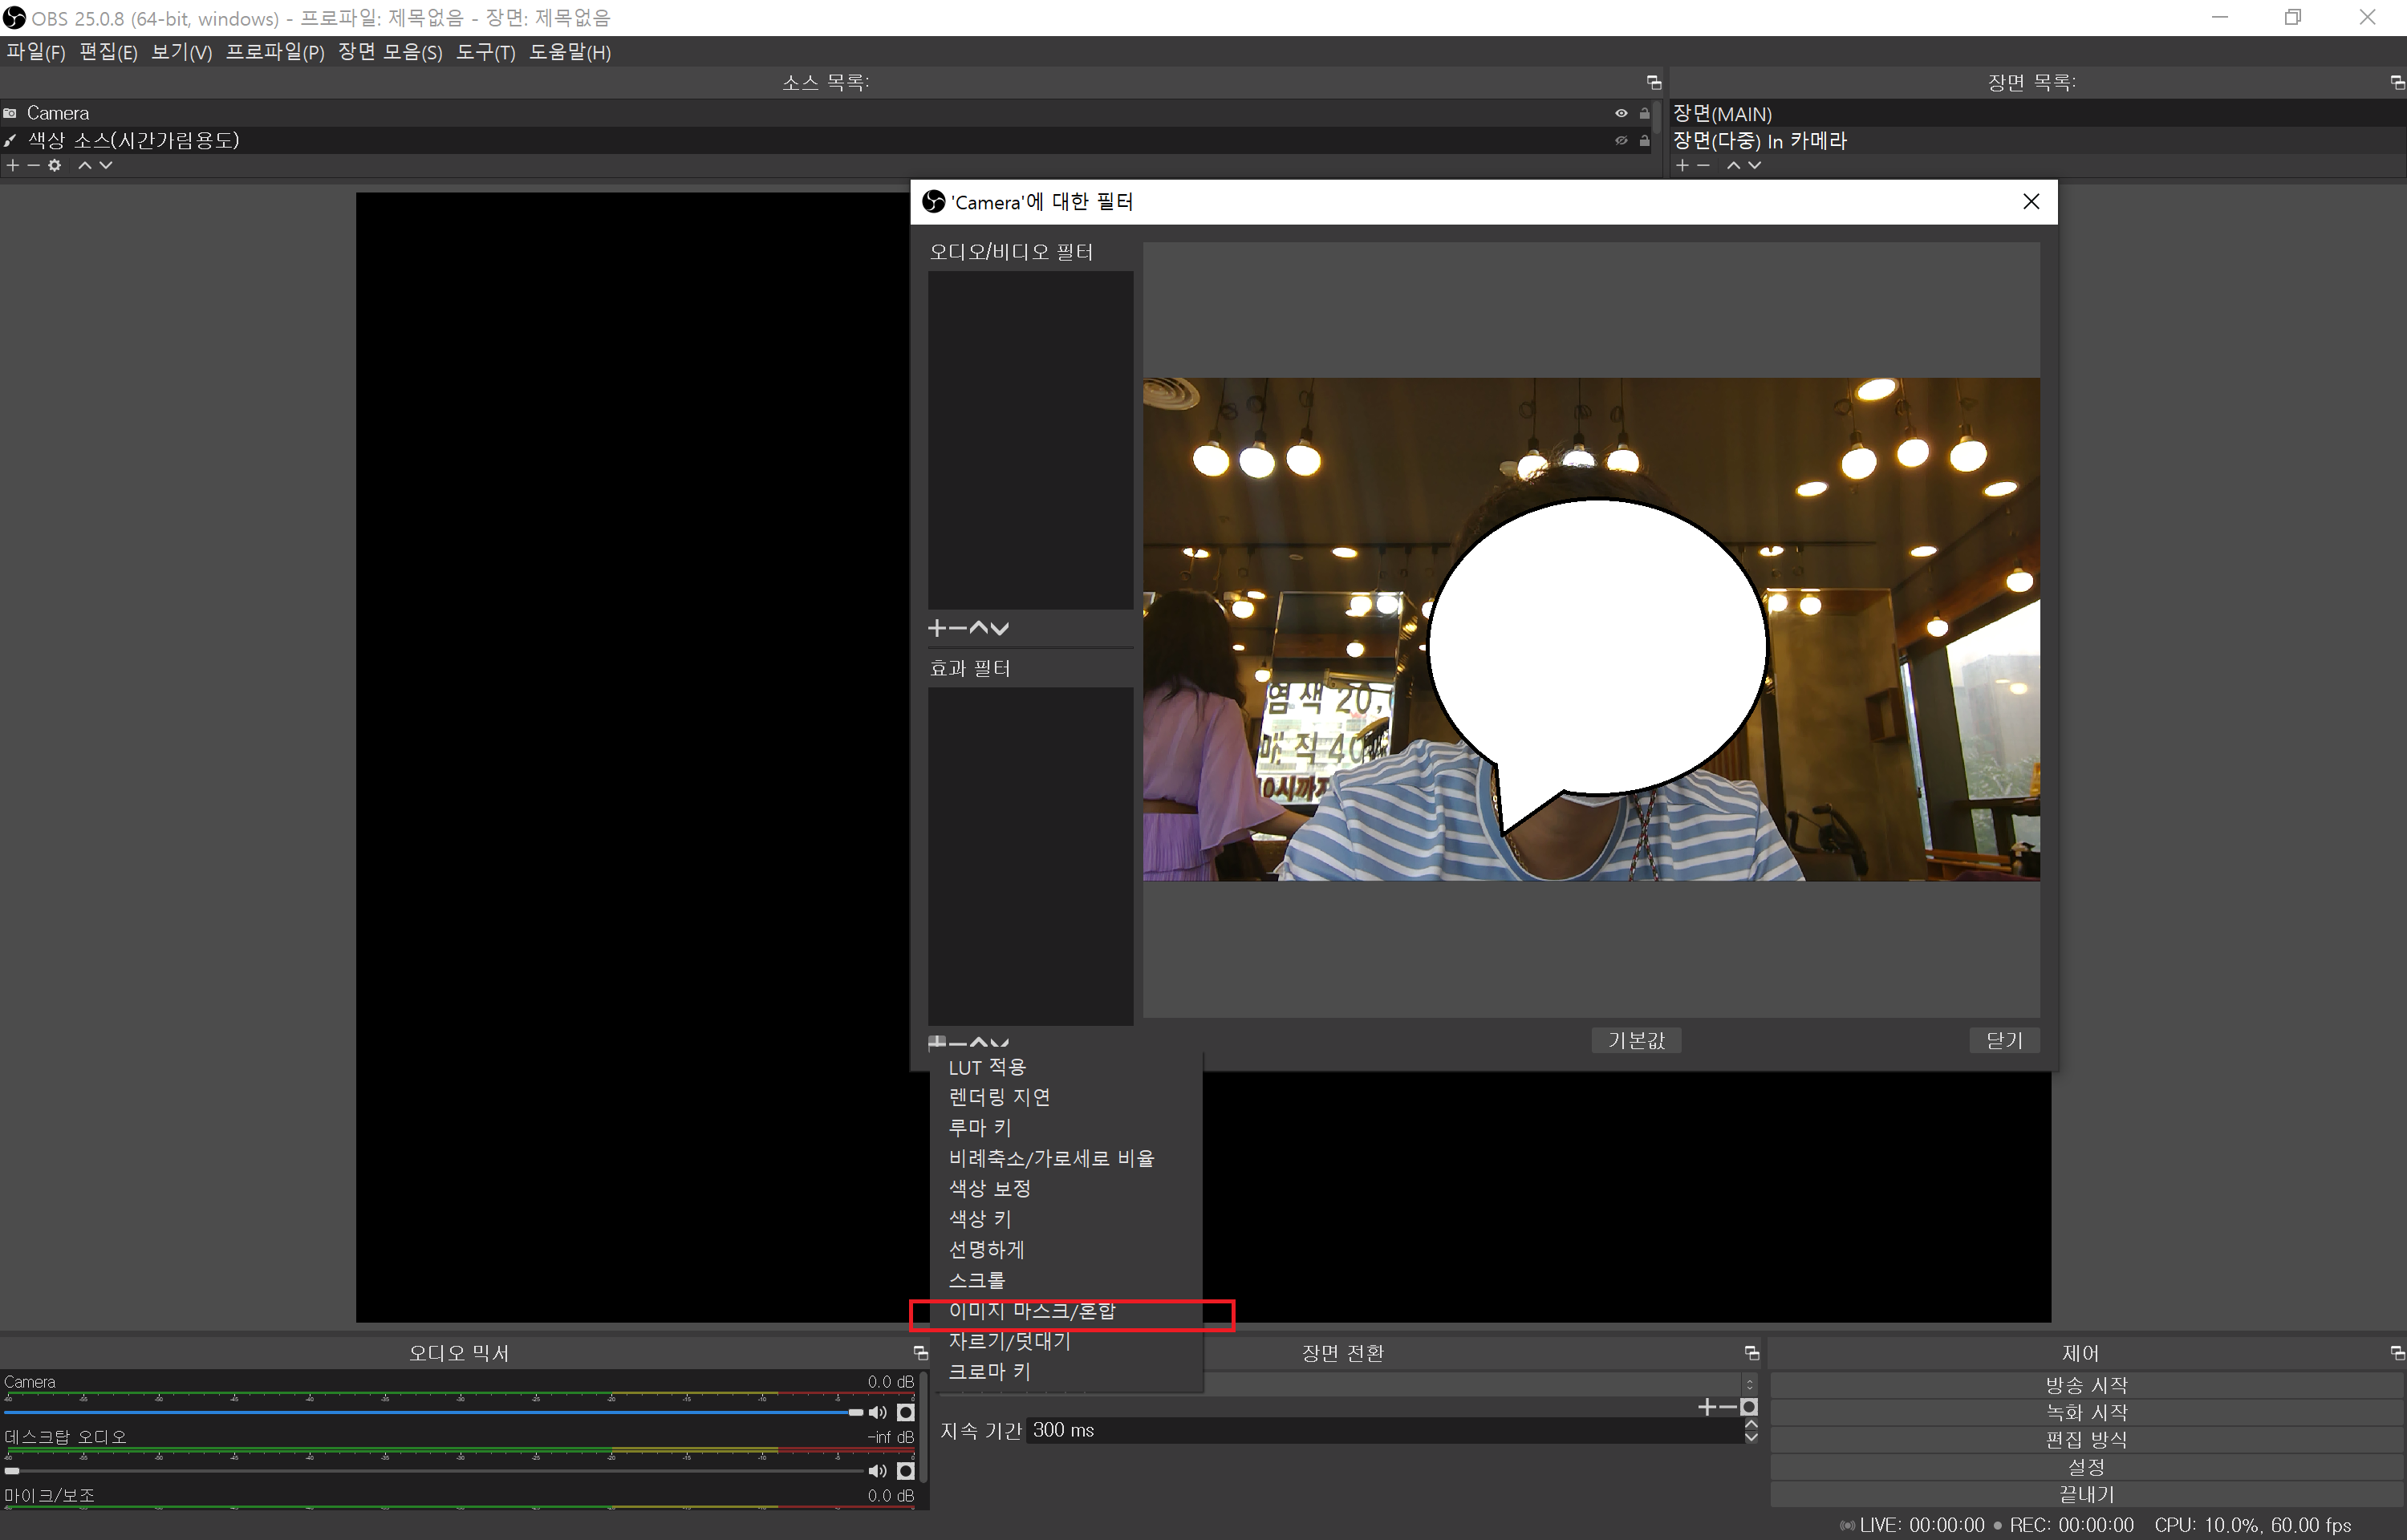Move audio/video filter down
The height and width of the screenshot is (1540, 2407).
coord(999,628)
